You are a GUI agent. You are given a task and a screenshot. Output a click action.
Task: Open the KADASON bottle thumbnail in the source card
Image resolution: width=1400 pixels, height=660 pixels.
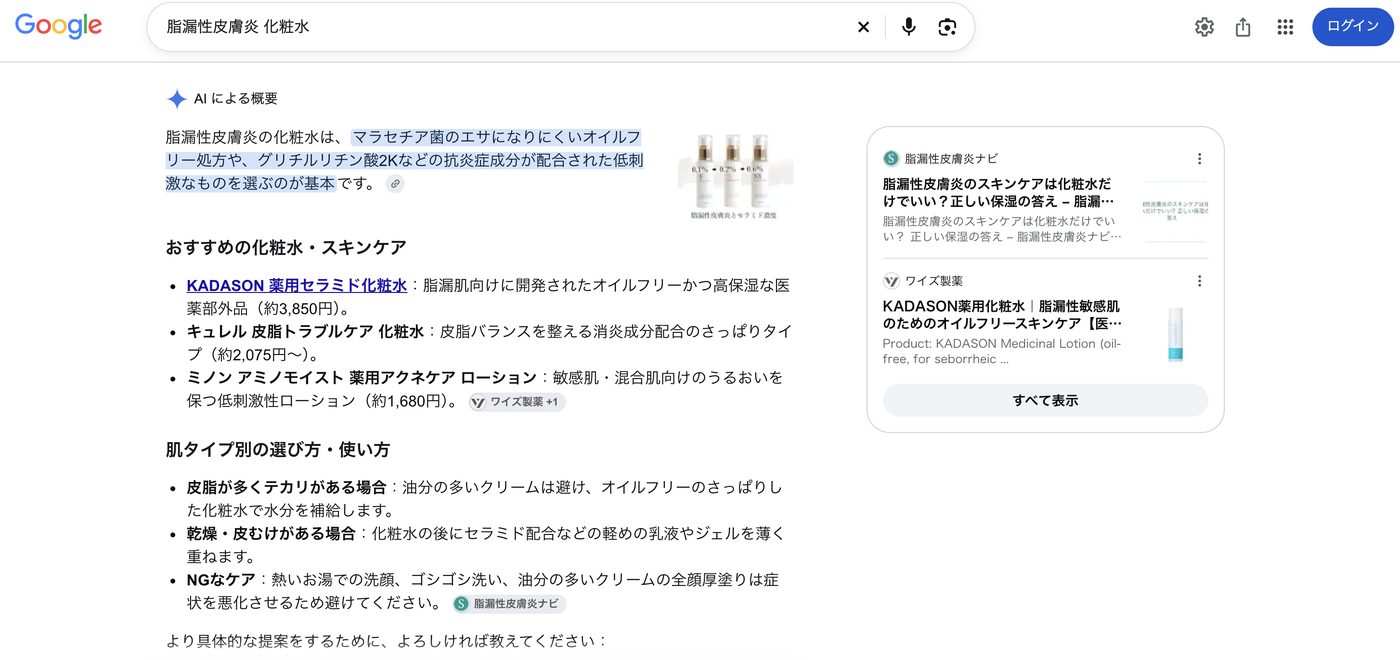click(1175, 334)
